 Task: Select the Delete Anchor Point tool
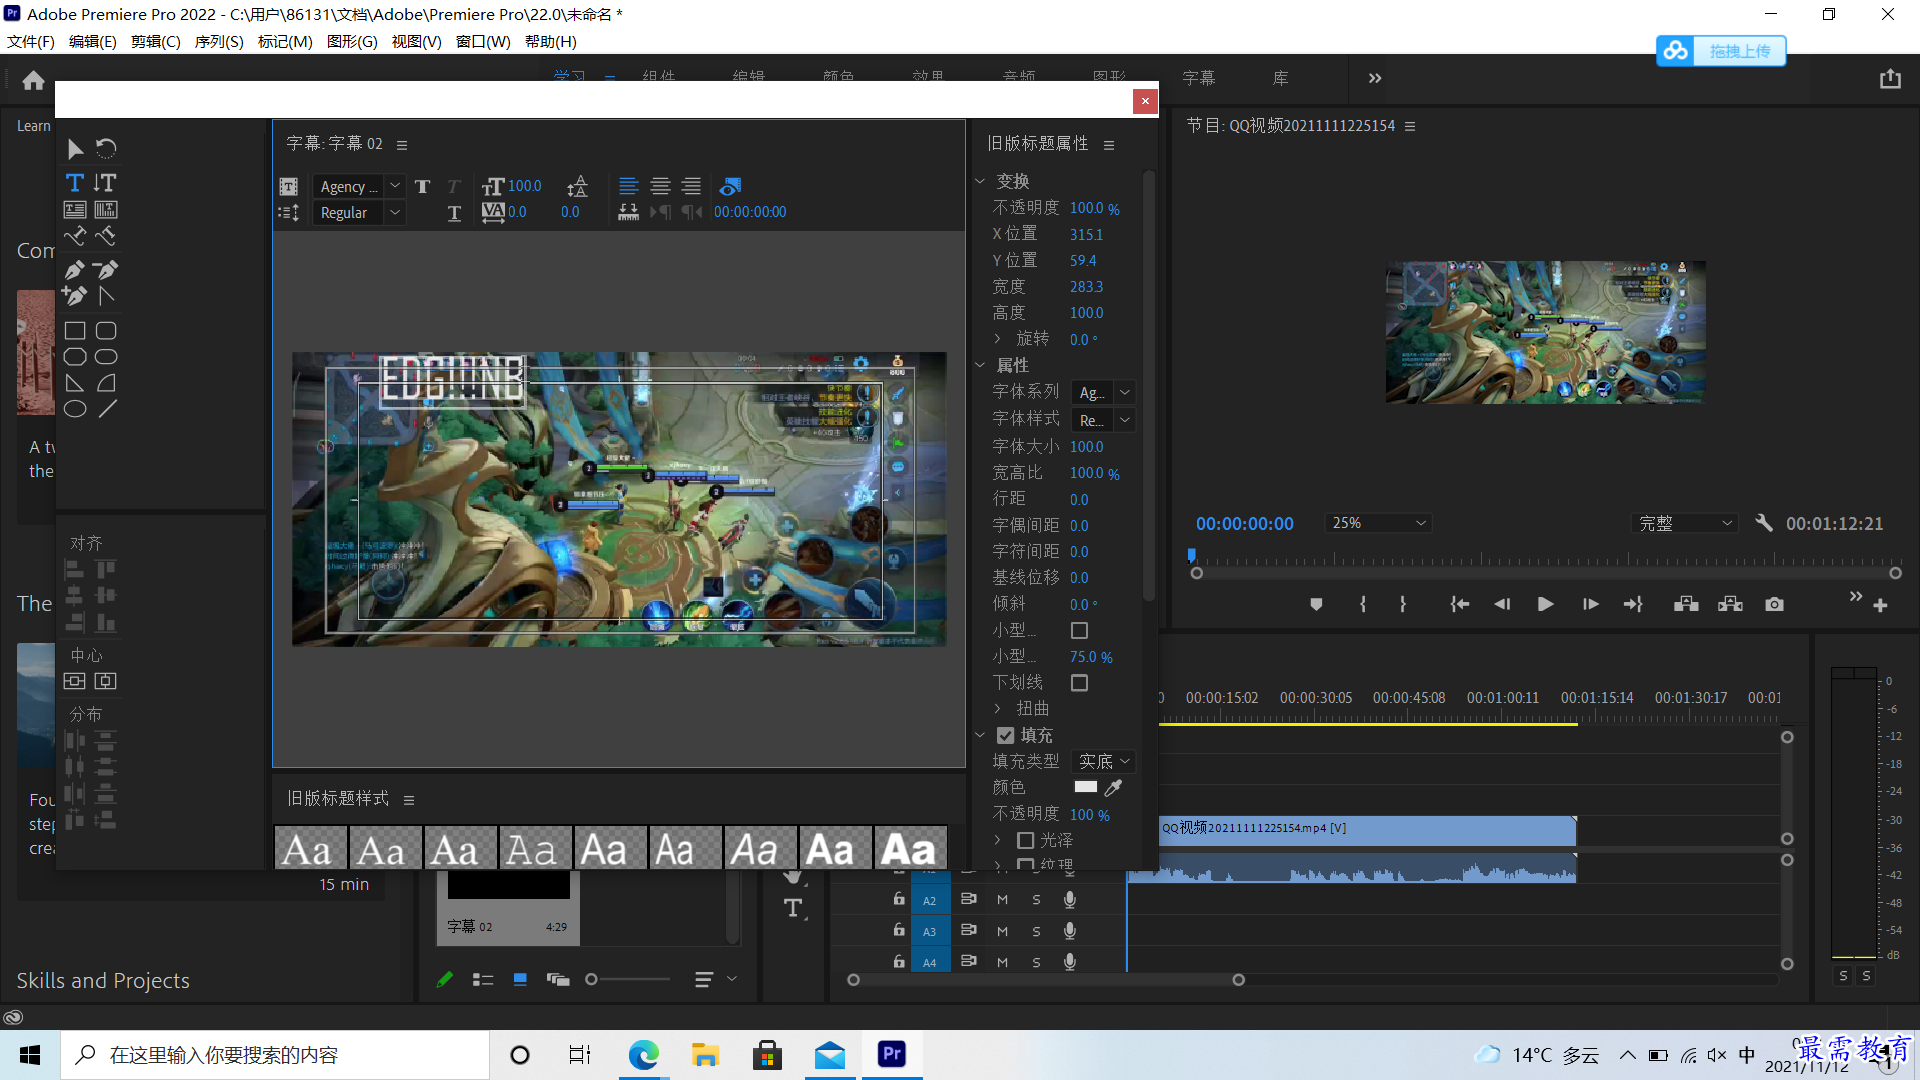[x=106, y=269]
